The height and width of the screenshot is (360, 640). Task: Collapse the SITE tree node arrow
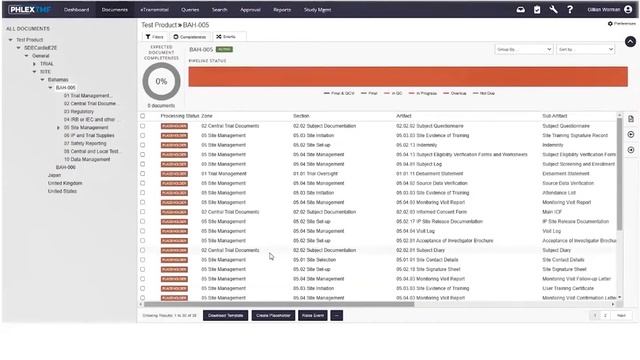(x=34, y=72)
